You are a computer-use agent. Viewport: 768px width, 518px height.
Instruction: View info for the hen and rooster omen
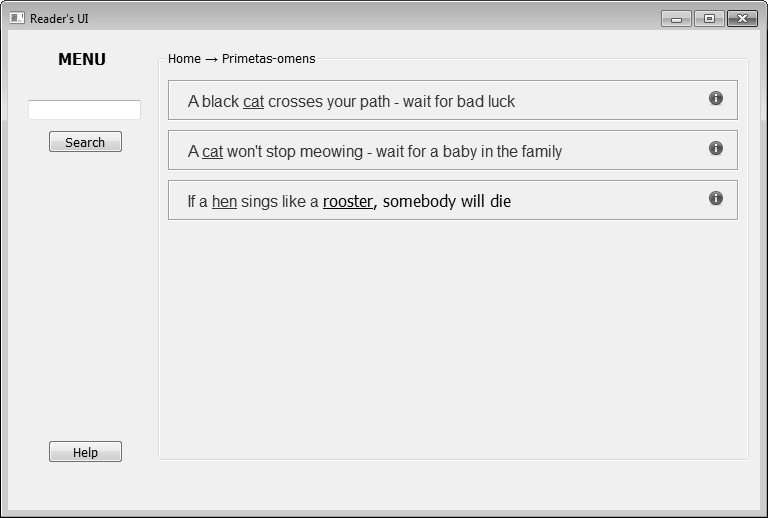(716, 198)
